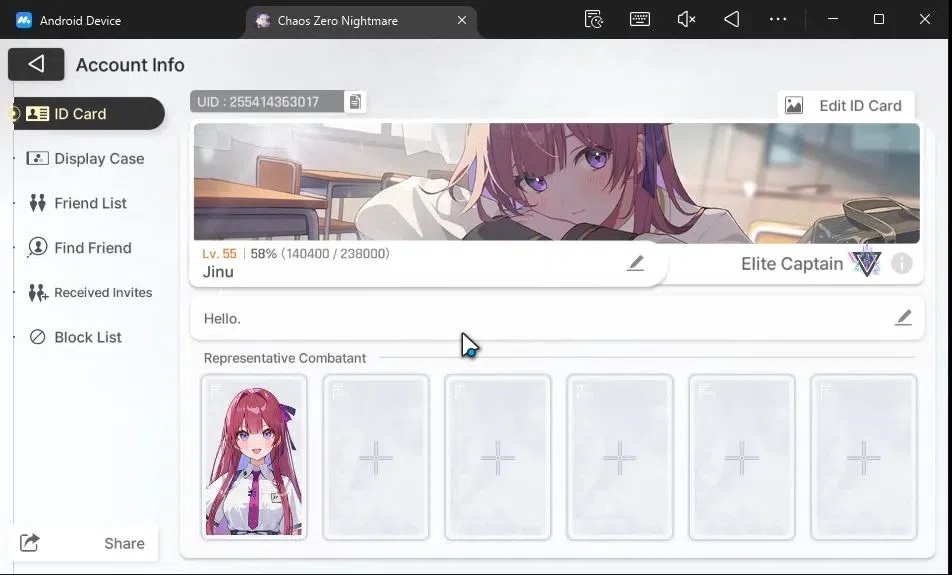Mute the emulator sound
The image size is (952, 575).
[x=686, y=19]
